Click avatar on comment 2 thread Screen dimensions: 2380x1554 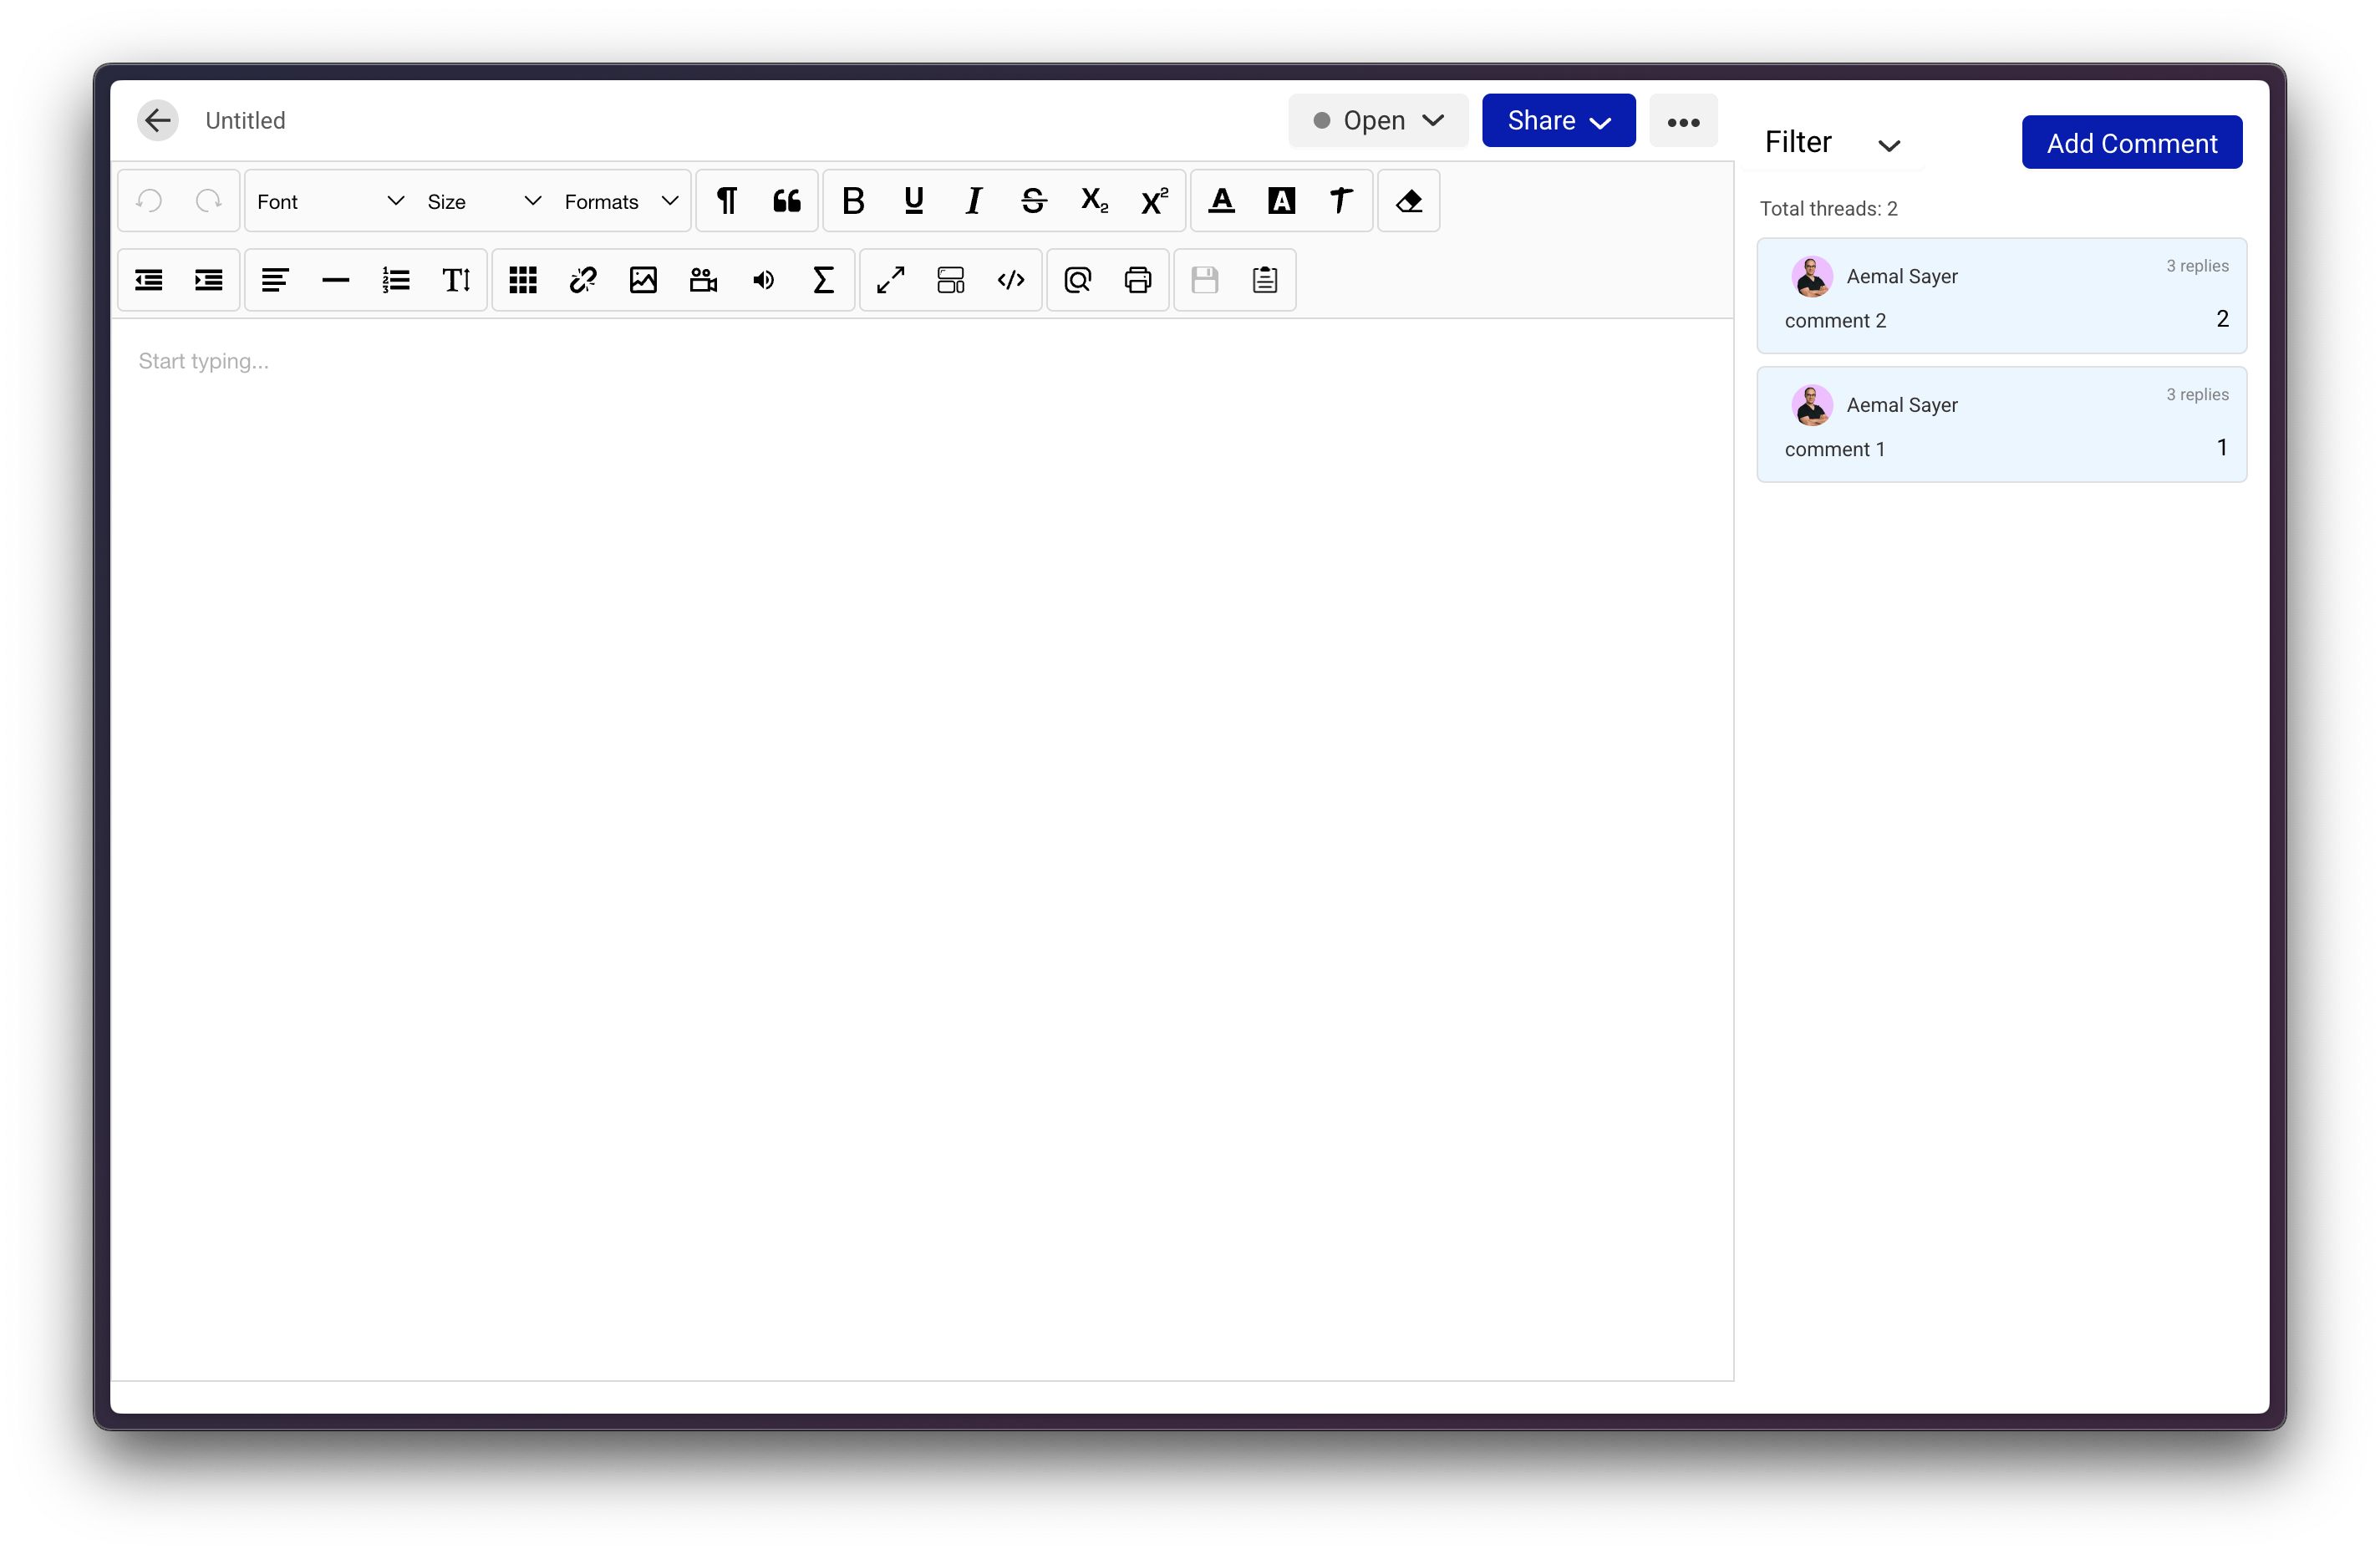pos(1812,277)
